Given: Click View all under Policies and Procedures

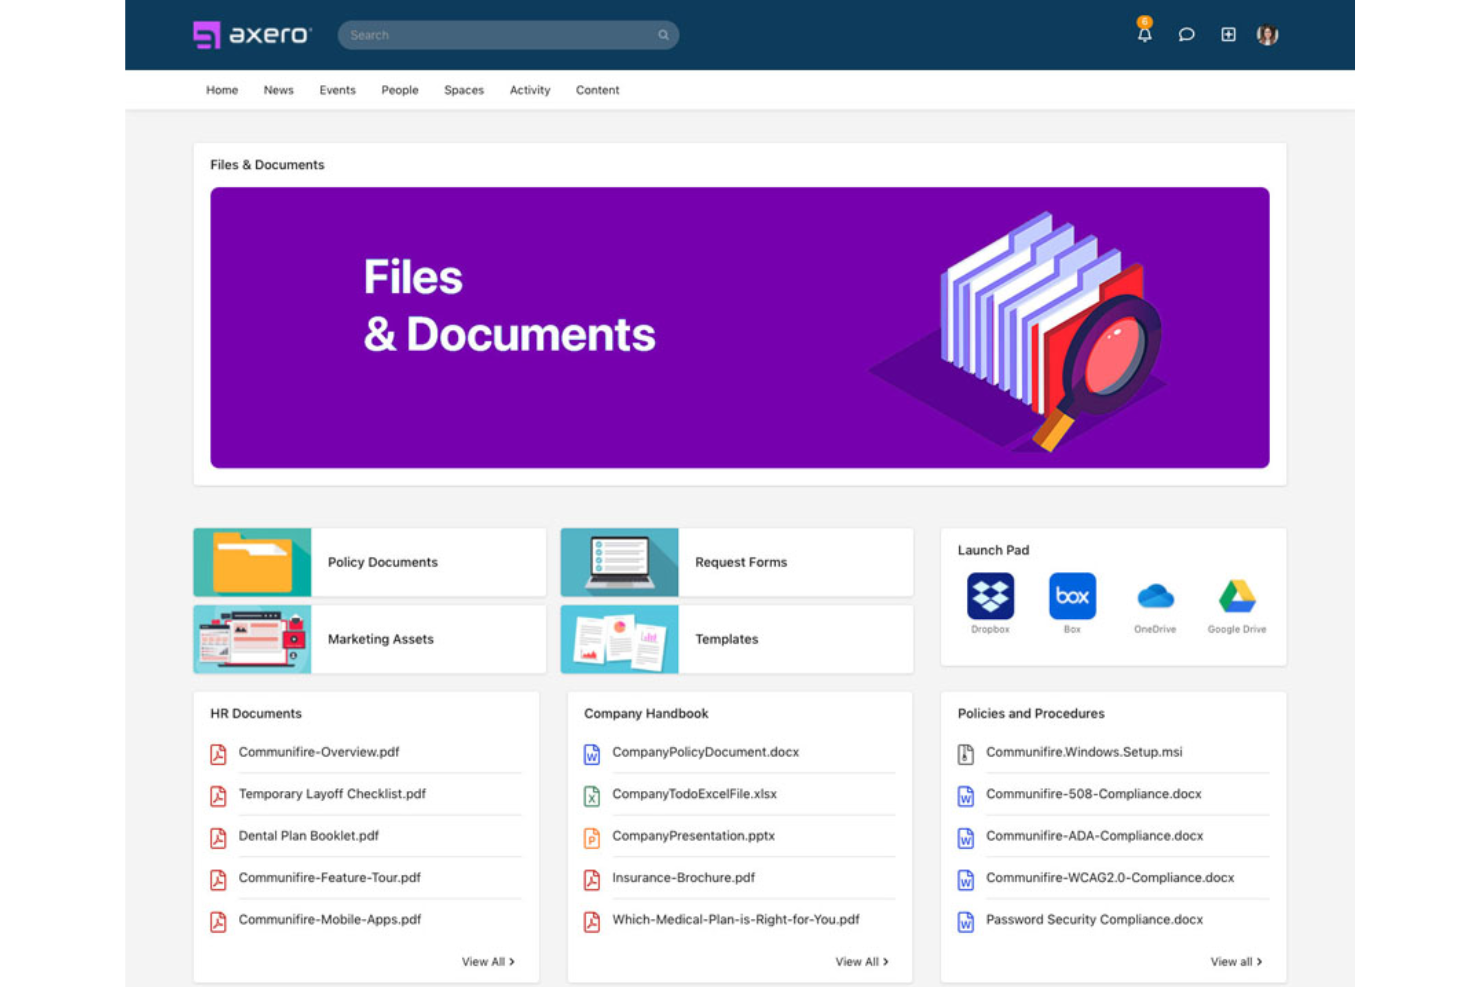Looking at the screenshot, I should tap(1236, 962).
